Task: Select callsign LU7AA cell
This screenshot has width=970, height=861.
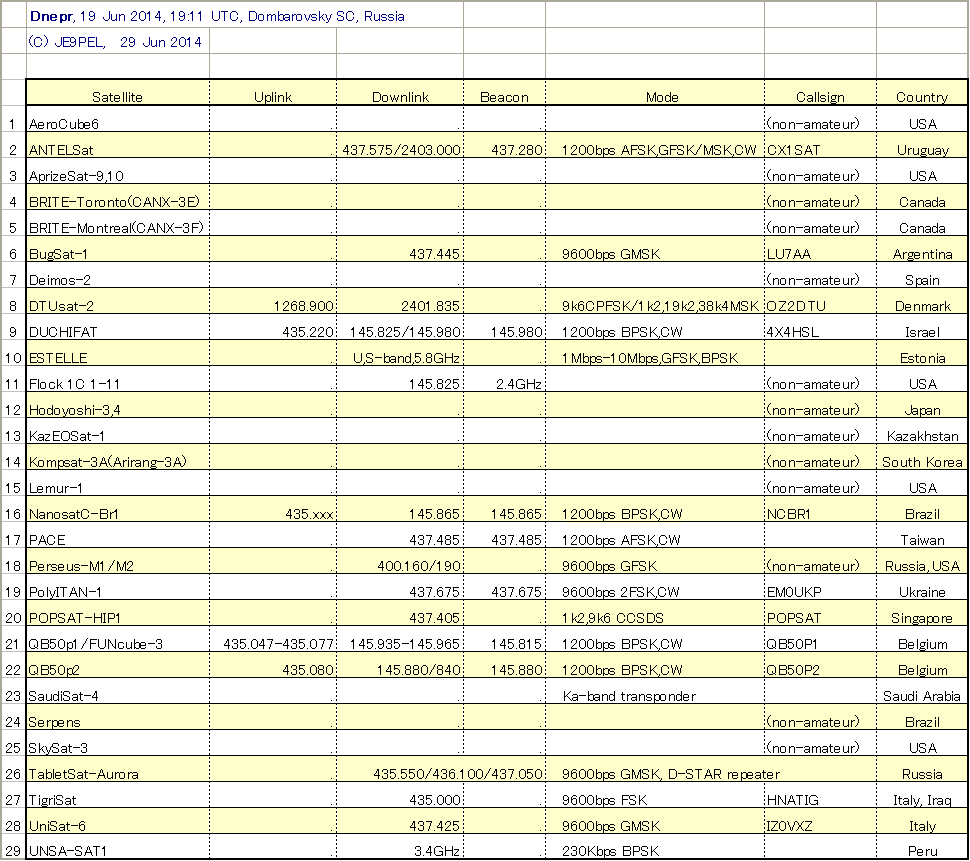Action: click(820, 249)
